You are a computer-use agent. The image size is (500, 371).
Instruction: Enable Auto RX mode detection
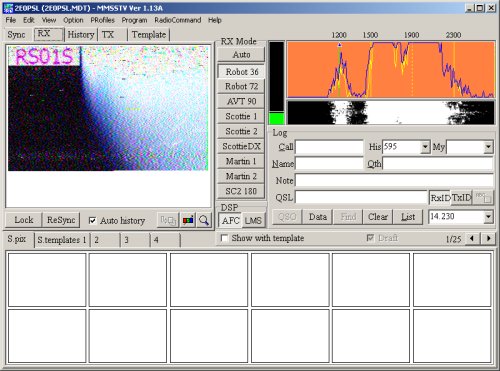click(241, 55)
